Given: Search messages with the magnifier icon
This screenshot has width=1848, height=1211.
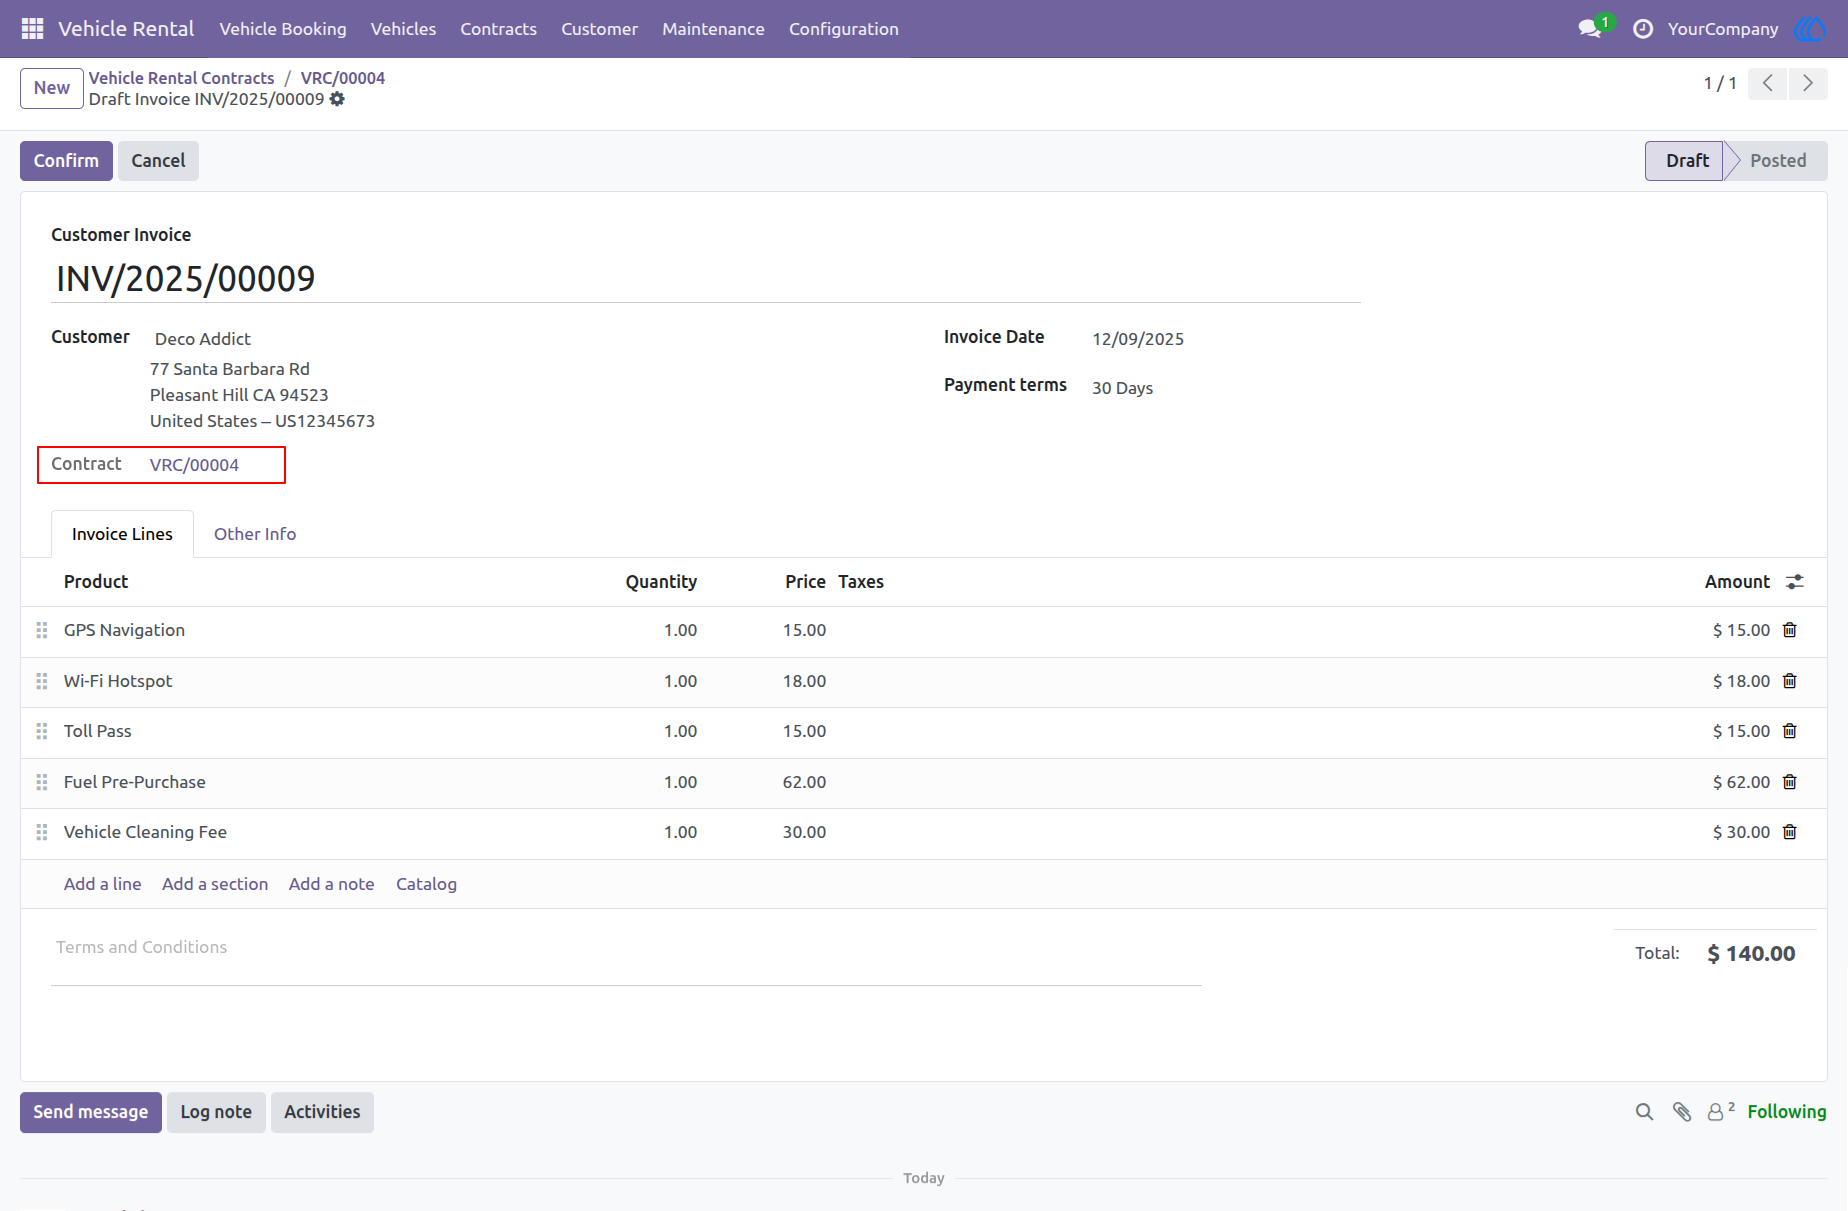Looking at the screenshot, I should (x=1644, y=1112).
